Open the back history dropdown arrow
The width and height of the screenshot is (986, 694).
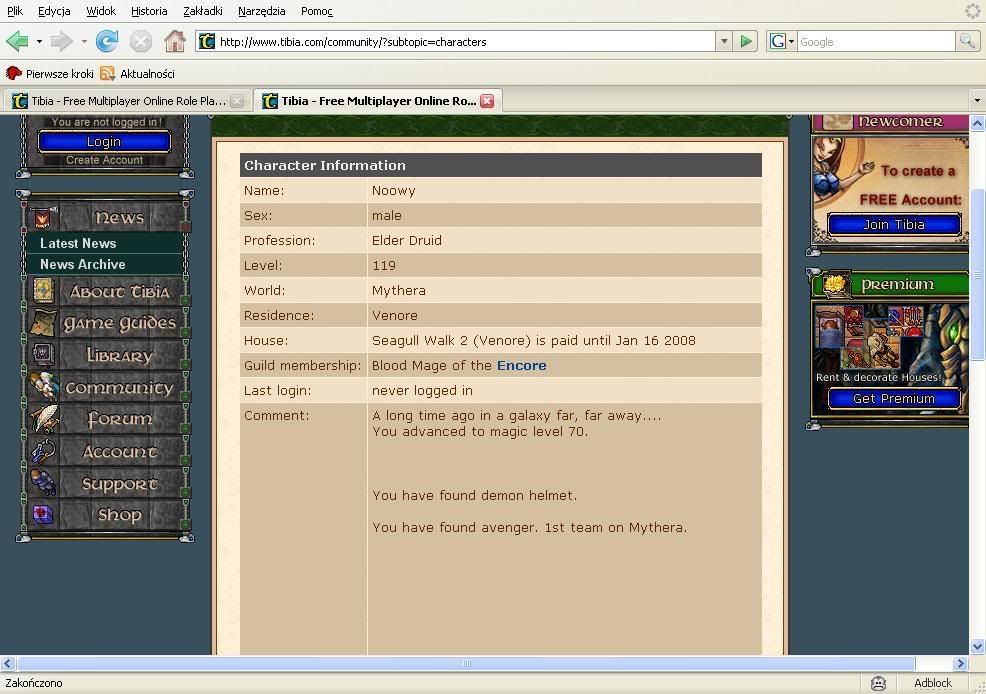[39, 41]
